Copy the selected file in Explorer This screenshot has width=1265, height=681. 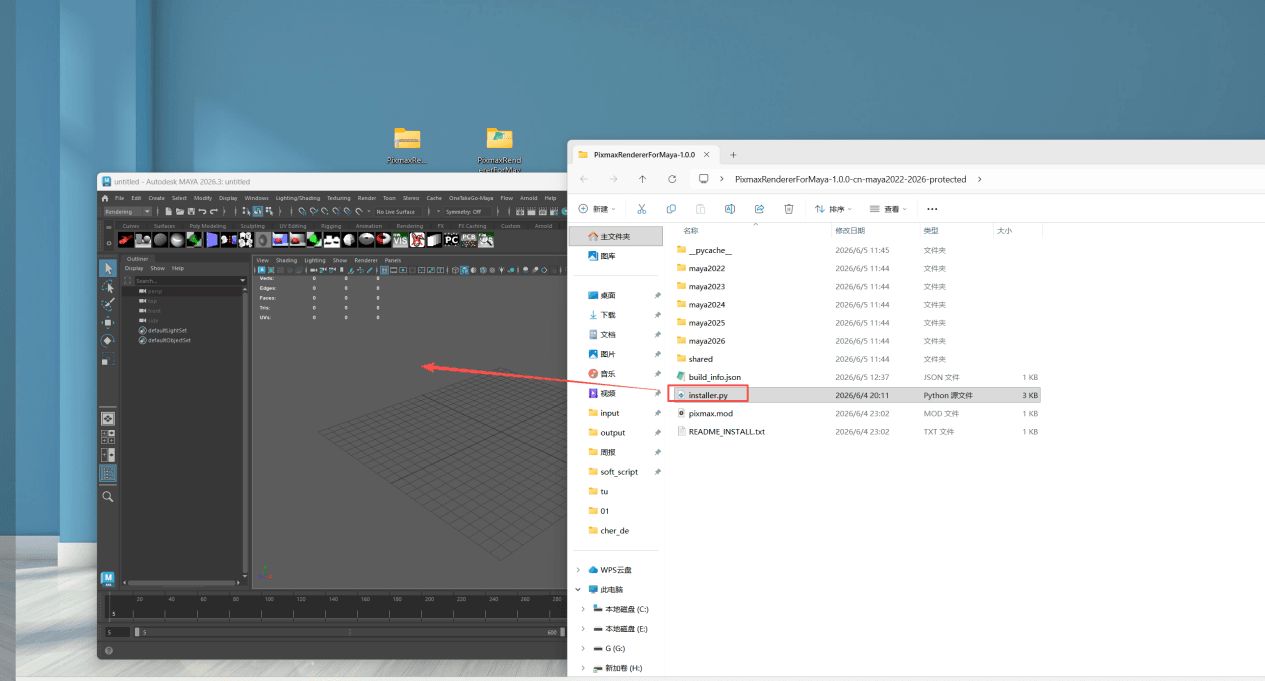click(671, 209)
